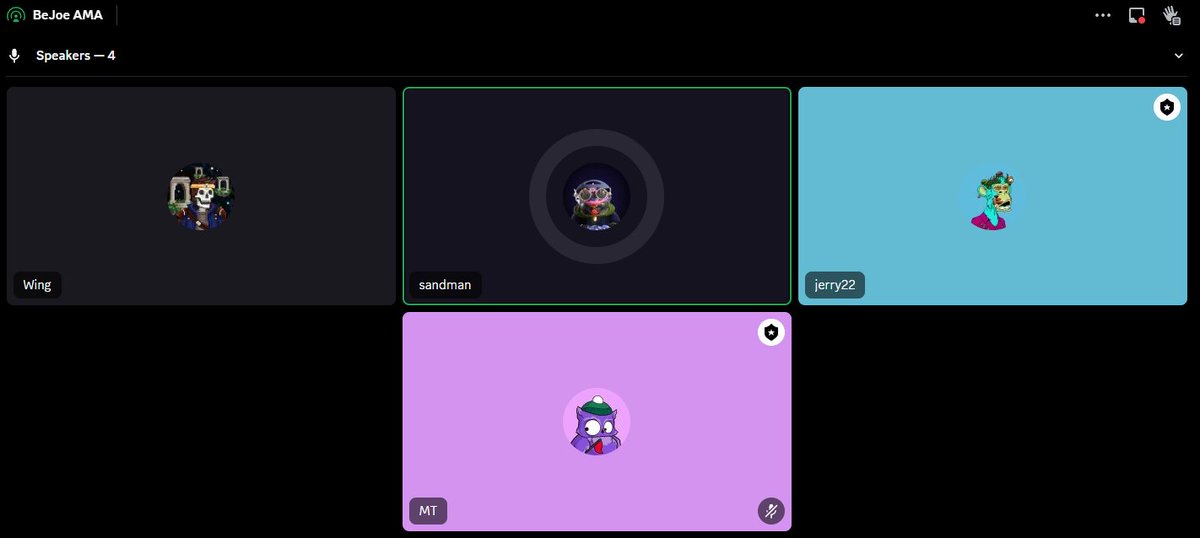The width and height of the screenshot is (1200, 538).
Task: Click the stage channel icon beside BeJoe AMA
Action: point(16,15)
